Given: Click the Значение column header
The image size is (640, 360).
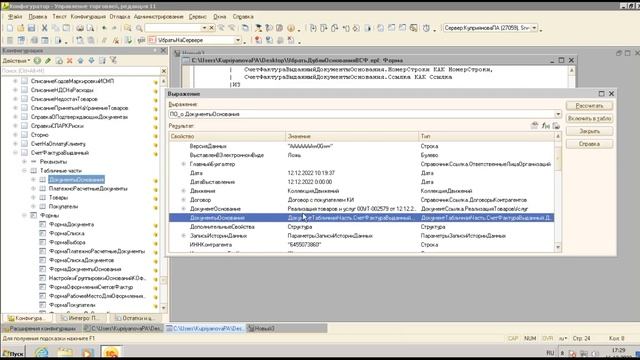Looking at the screenshot, I should (352, 136).
